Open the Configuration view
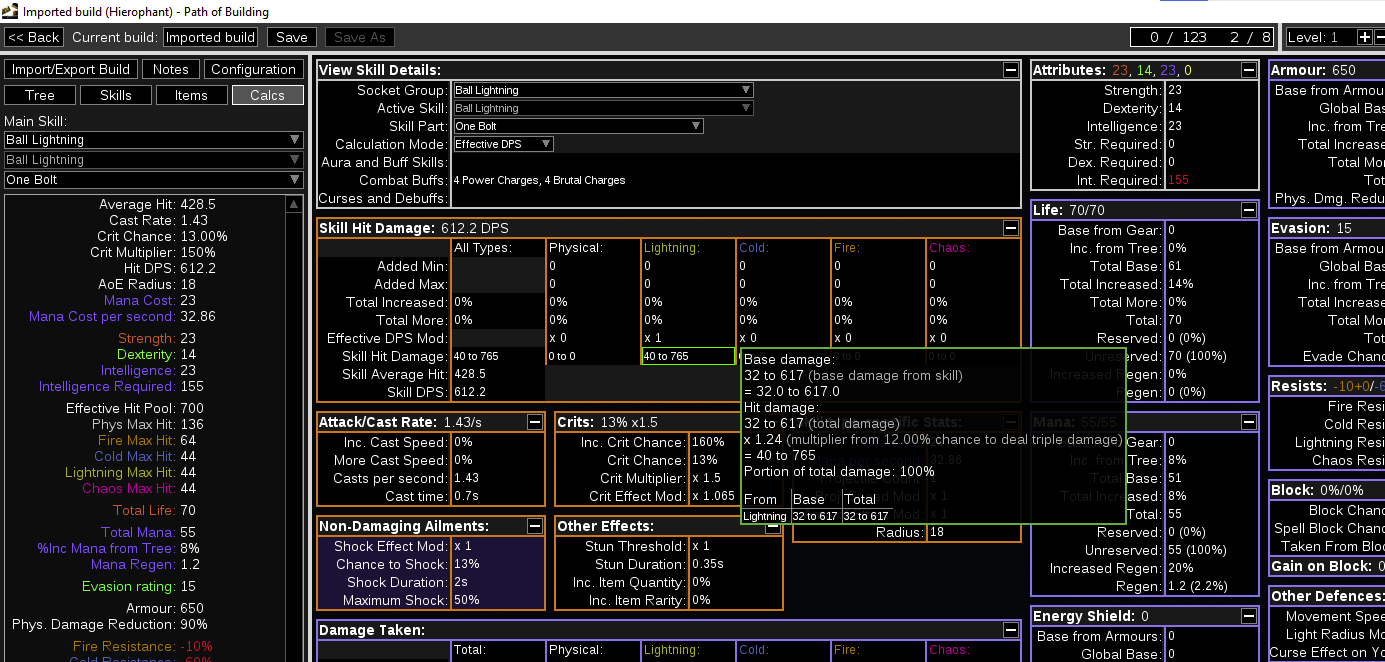 (x=253, y=69)
